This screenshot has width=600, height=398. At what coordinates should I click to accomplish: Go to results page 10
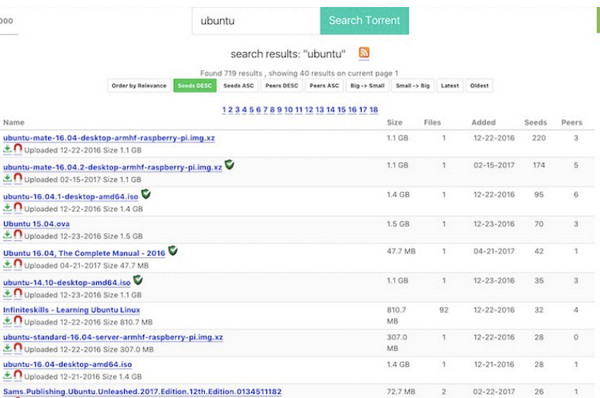point(289,110)
